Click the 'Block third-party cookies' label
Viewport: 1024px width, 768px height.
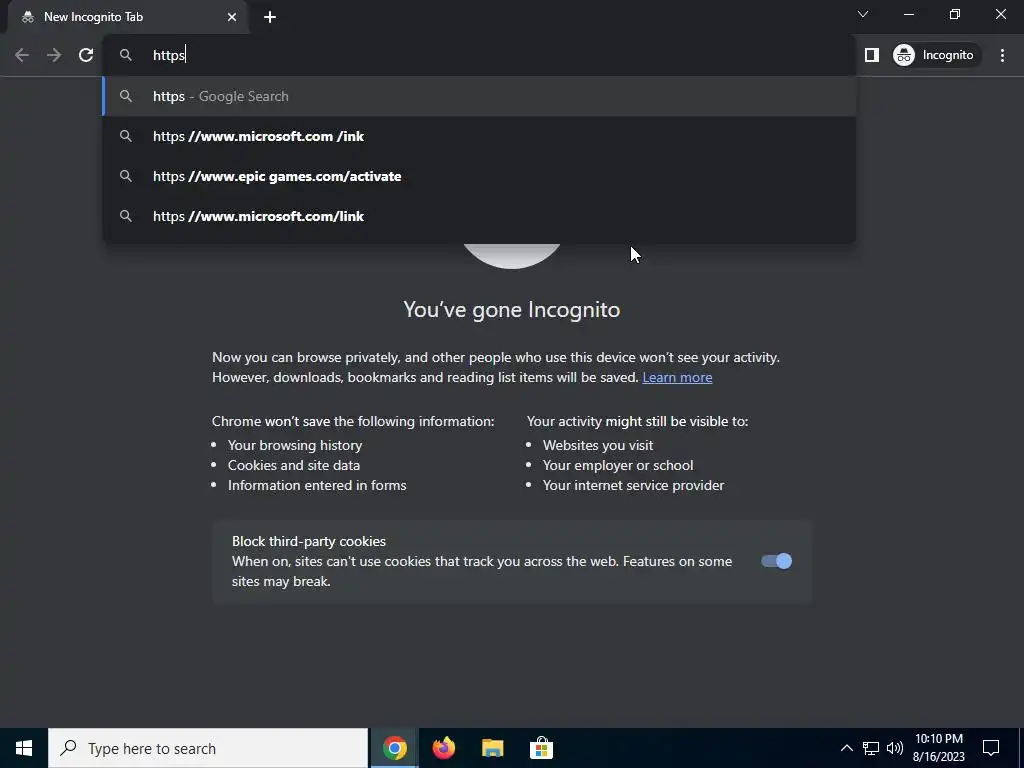click(309, 541)
